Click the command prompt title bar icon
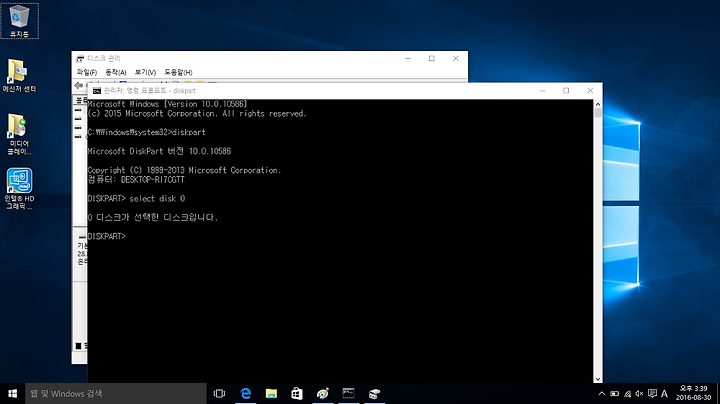This screenshot has width=720, height=404. tap(97, 91)
